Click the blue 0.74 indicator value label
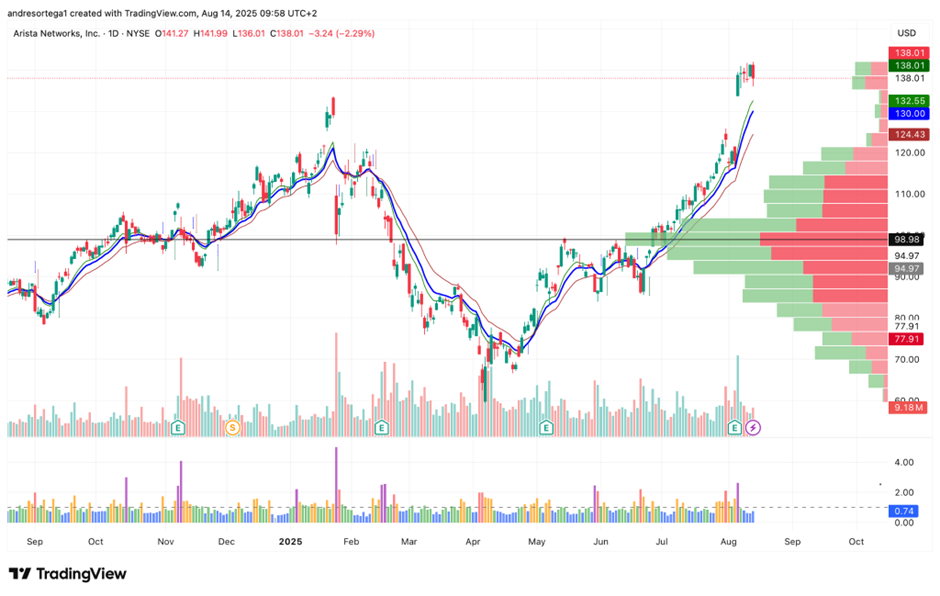Screen dimensions: 940x596 [903, 511]
